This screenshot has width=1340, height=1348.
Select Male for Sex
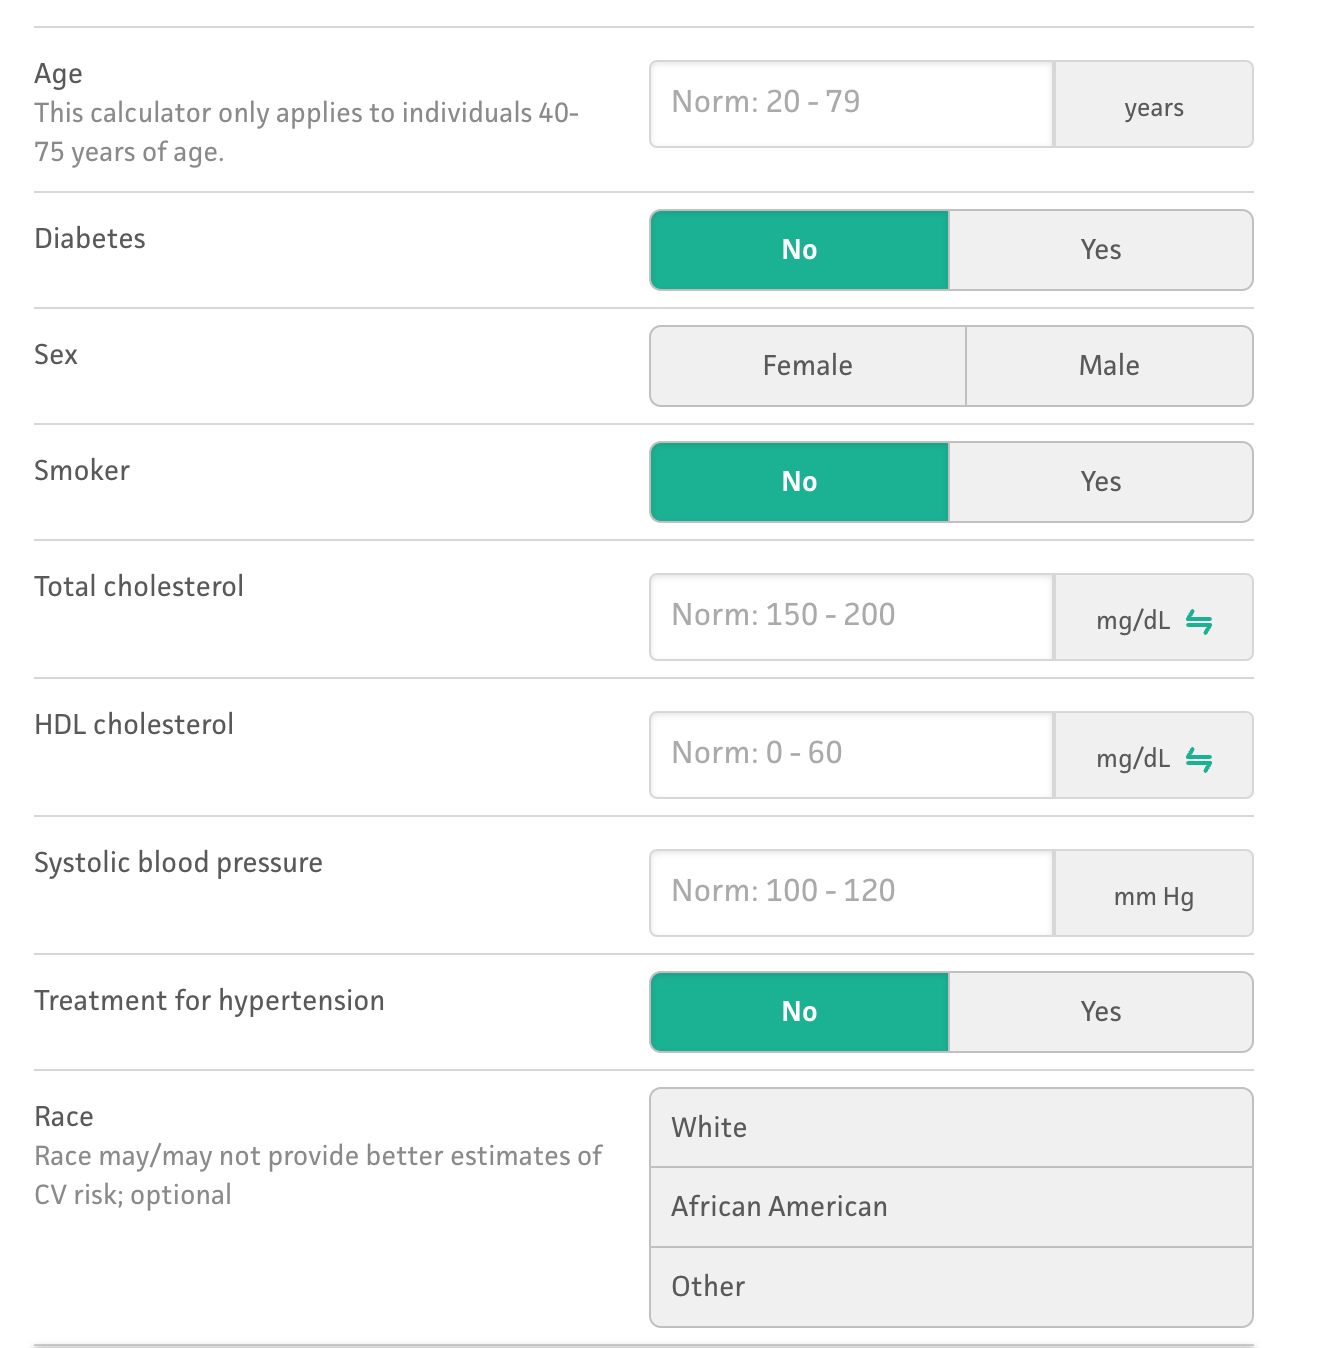pyautogui.click(x=1110, y=366)
